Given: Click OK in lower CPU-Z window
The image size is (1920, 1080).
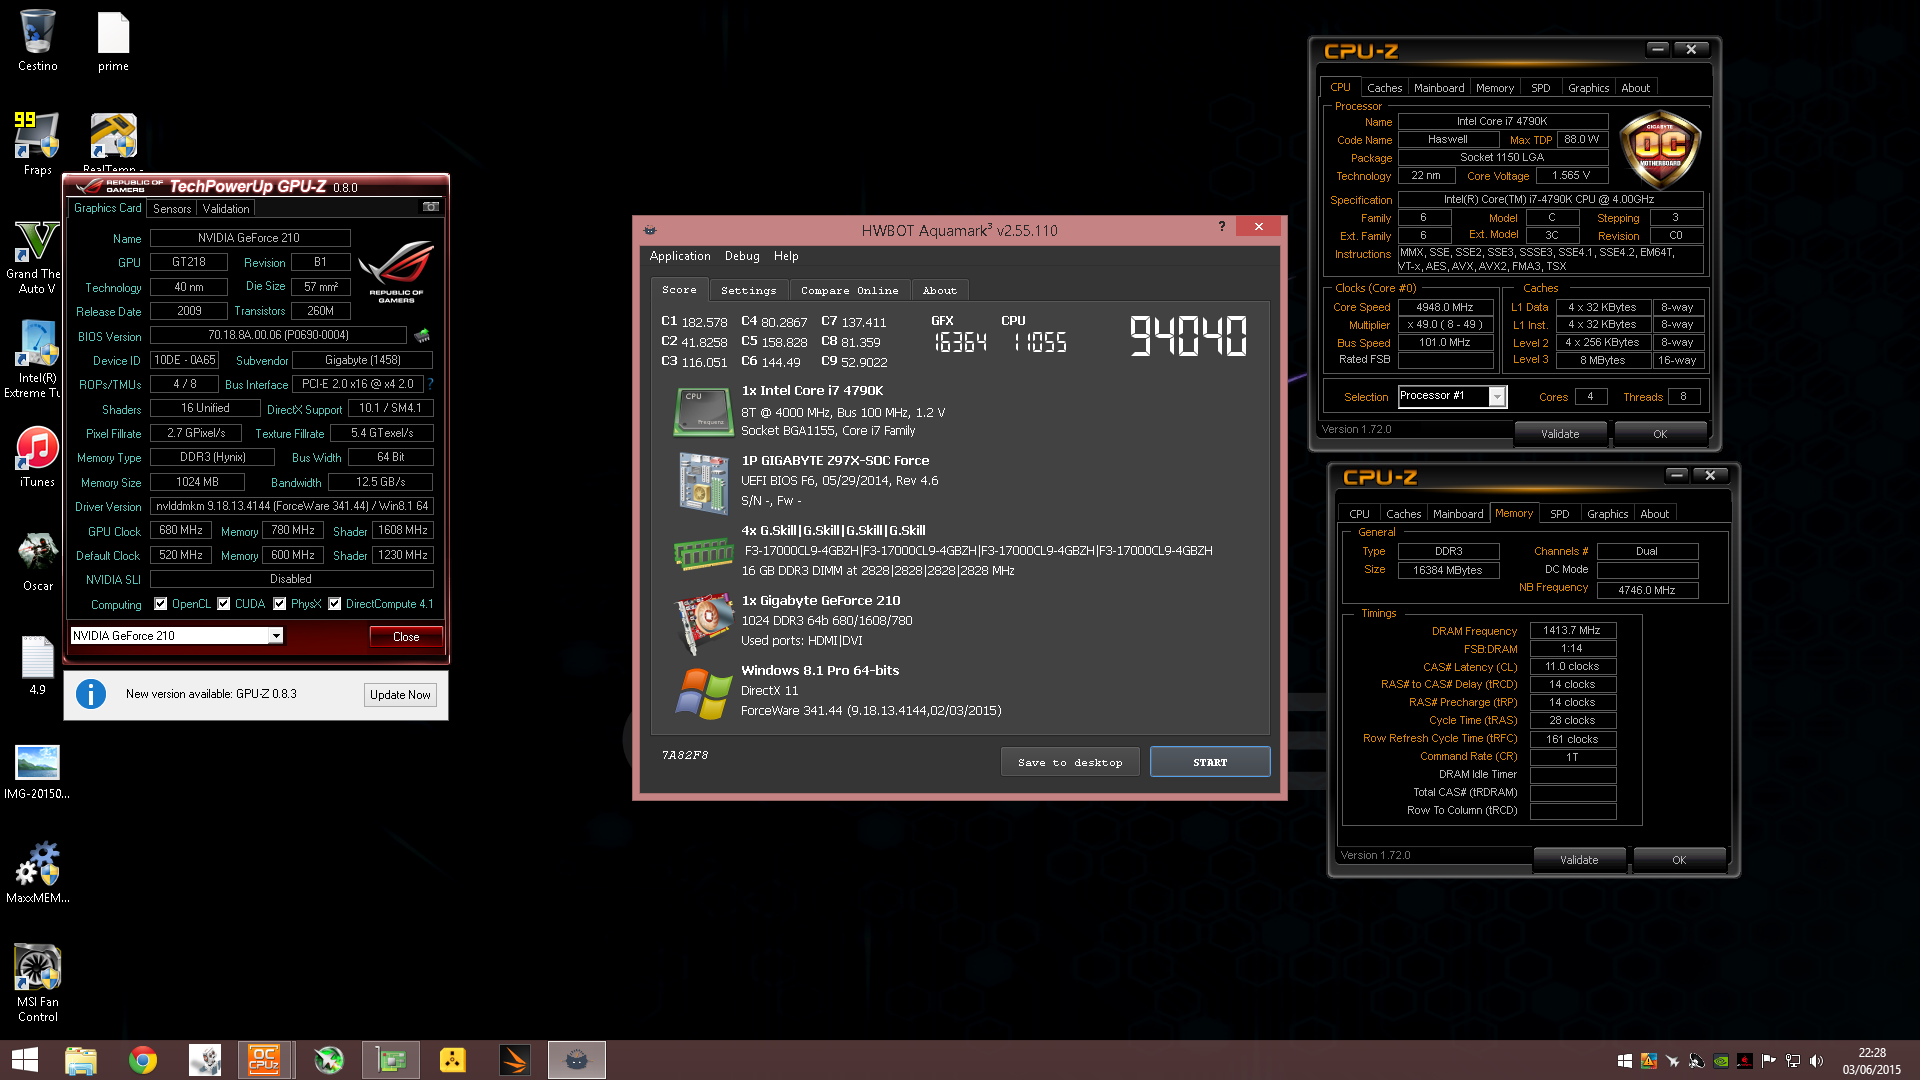Looking at the screenshot, I should coord(1679,860).
